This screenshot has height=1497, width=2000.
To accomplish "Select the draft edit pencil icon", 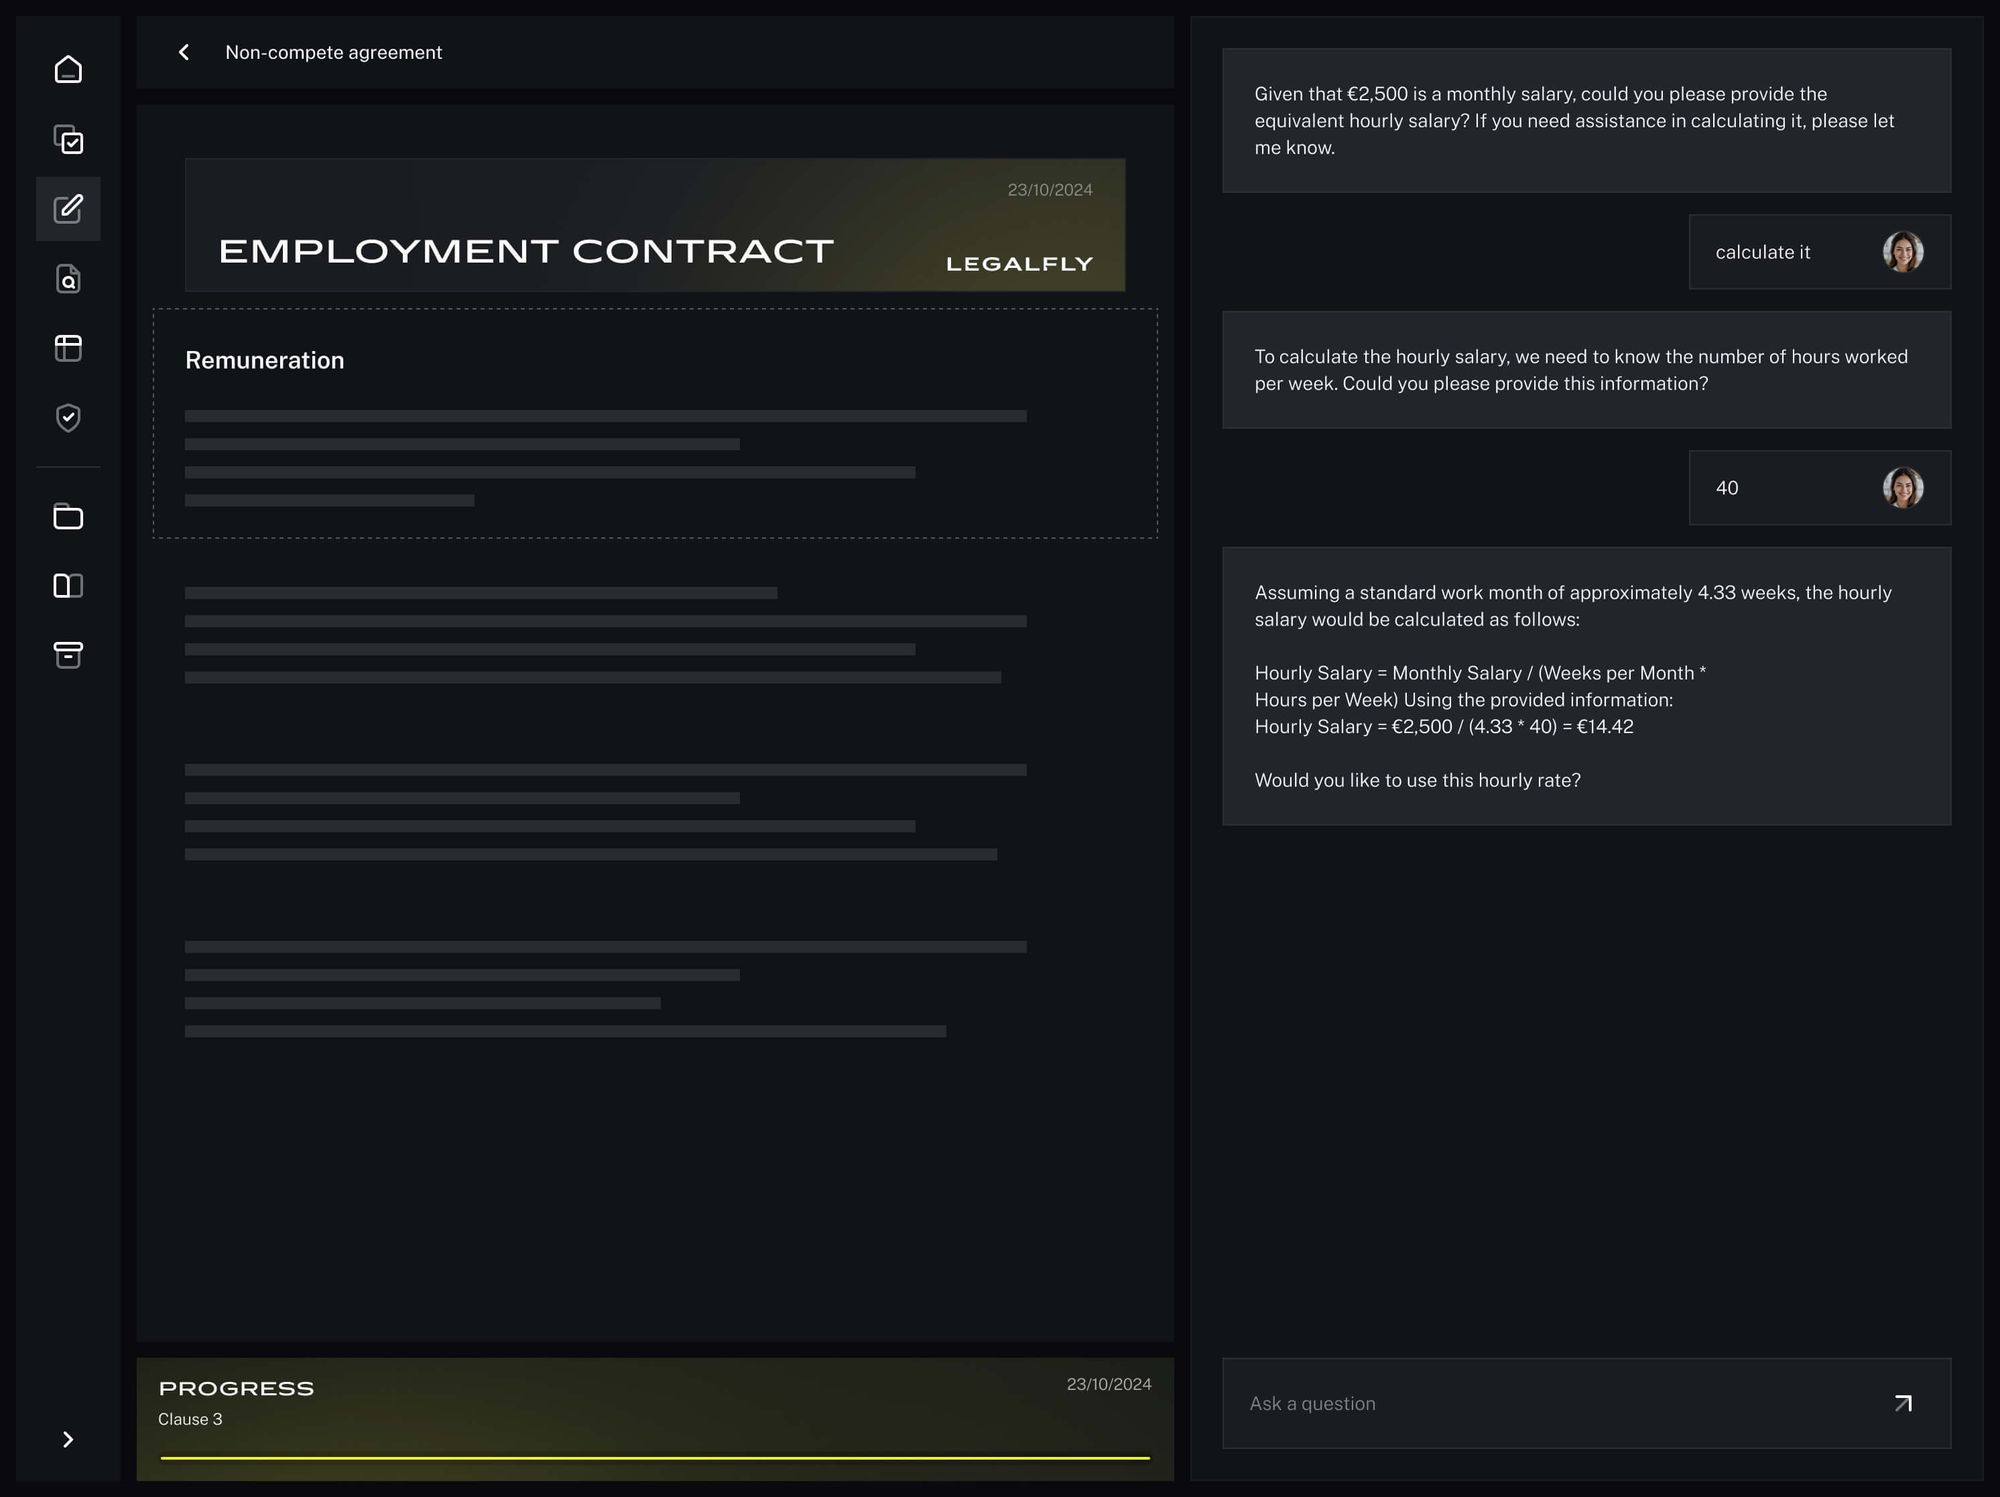I will tap(68, 209).
